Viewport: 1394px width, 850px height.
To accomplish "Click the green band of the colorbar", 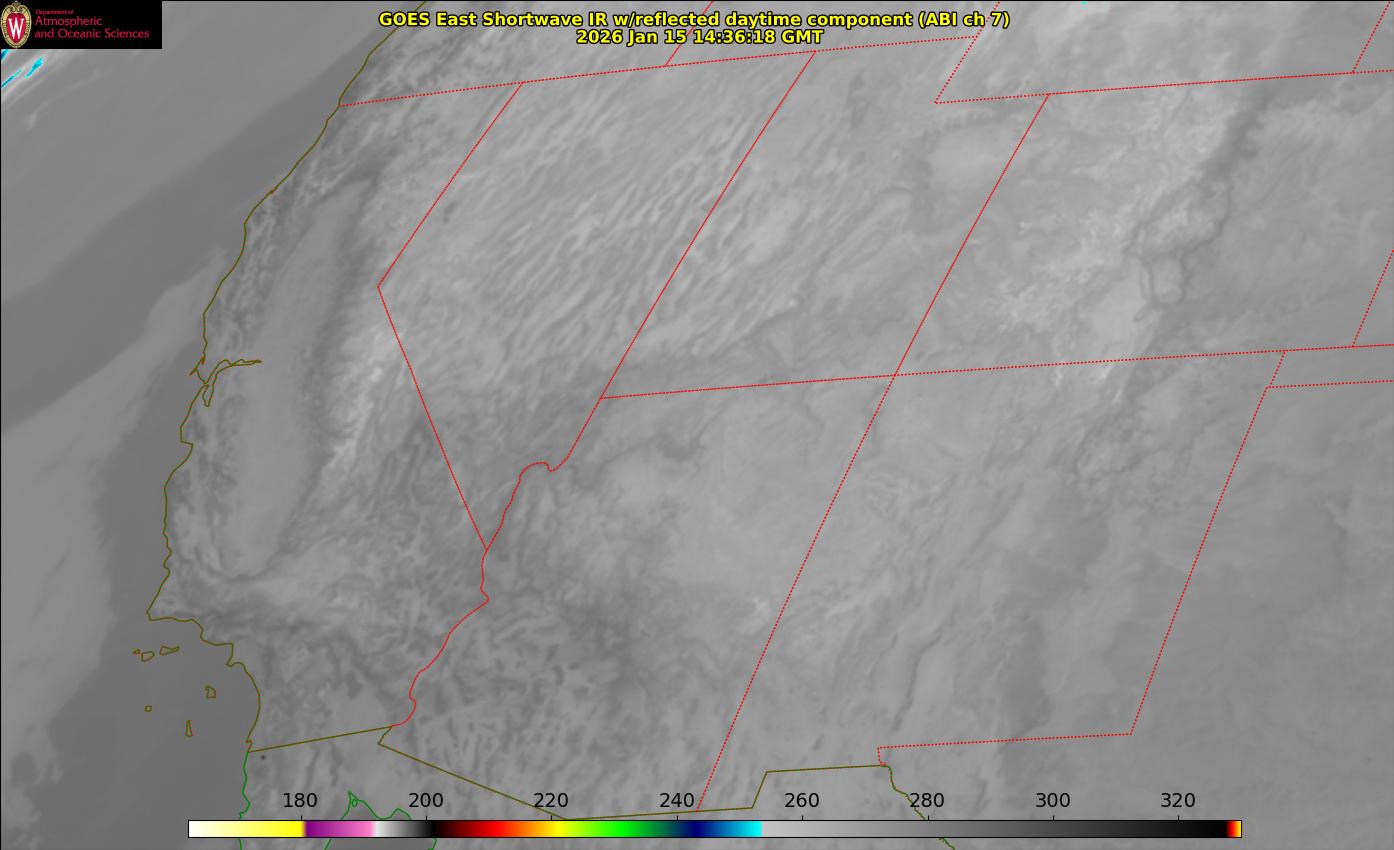I will click(620, 829).
